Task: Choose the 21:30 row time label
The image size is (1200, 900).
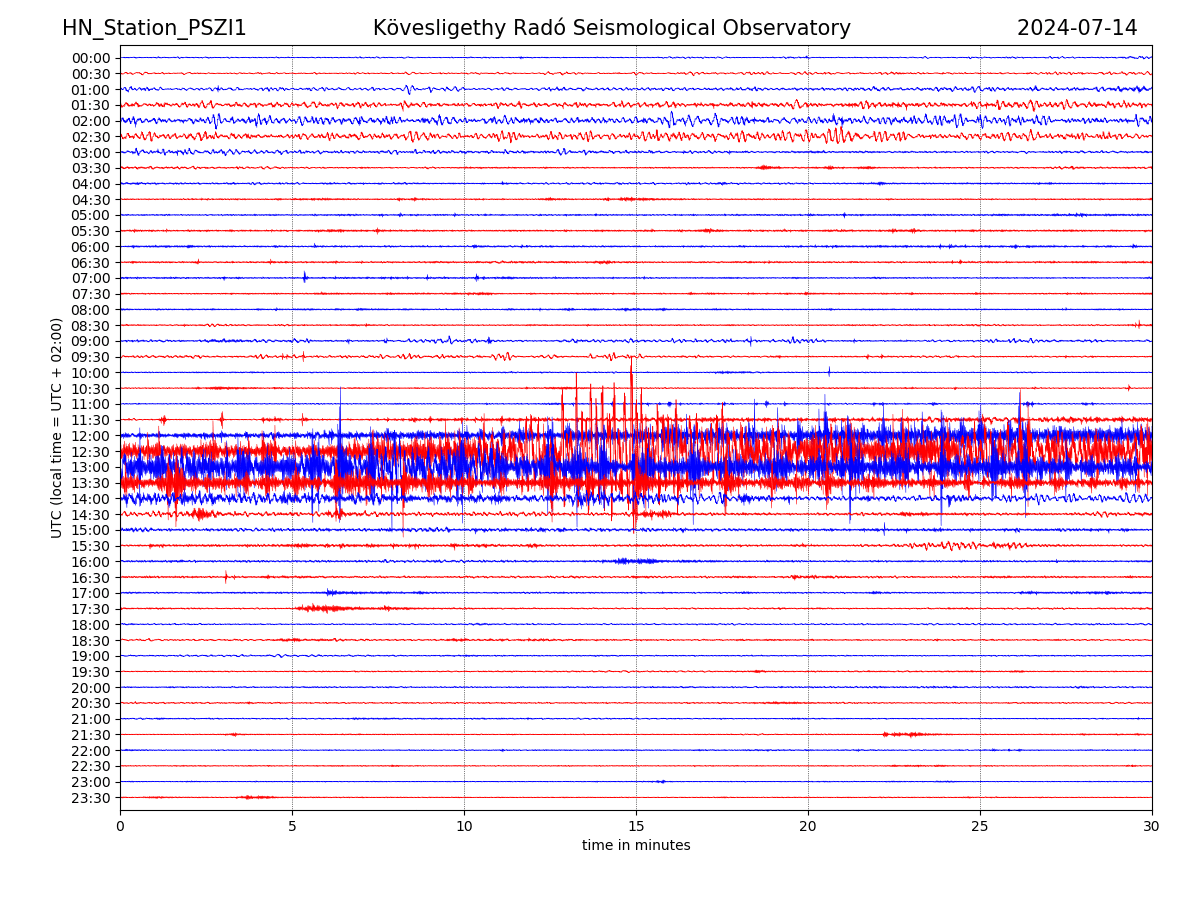Action: [x=90, y=735]
